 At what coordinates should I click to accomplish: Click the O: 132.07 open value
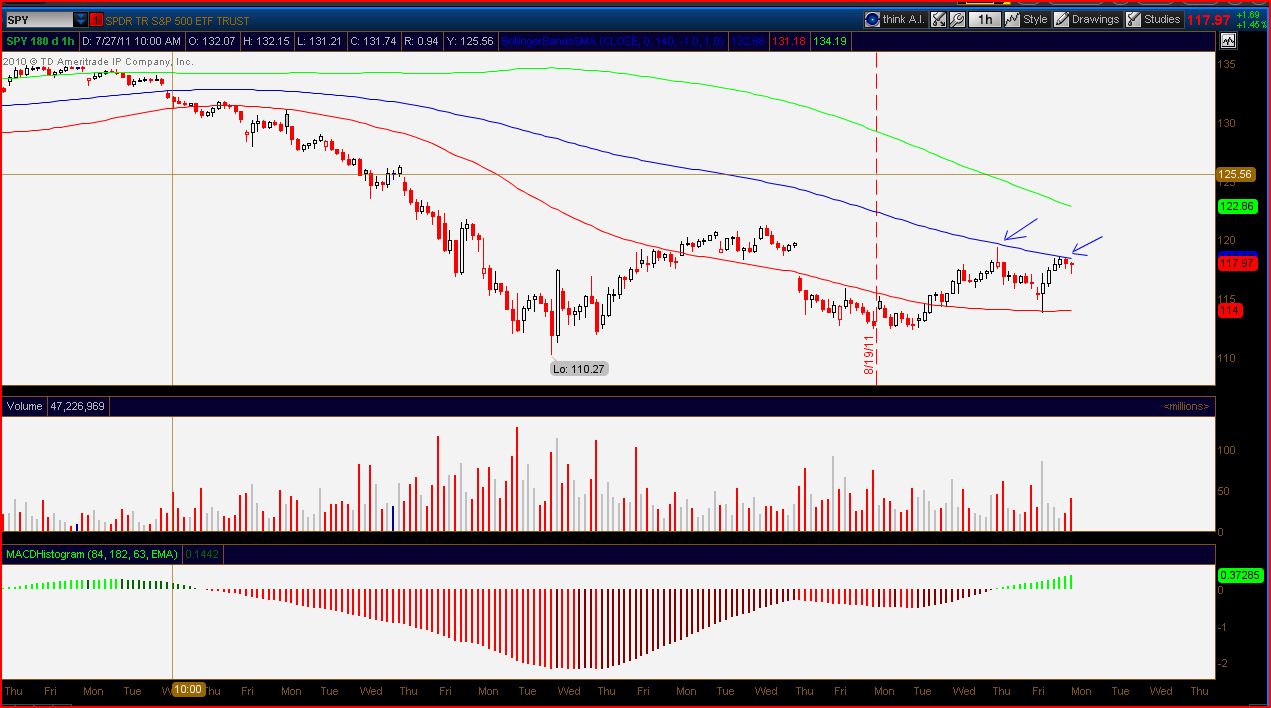pyautogui.click(x=210, y=41)
